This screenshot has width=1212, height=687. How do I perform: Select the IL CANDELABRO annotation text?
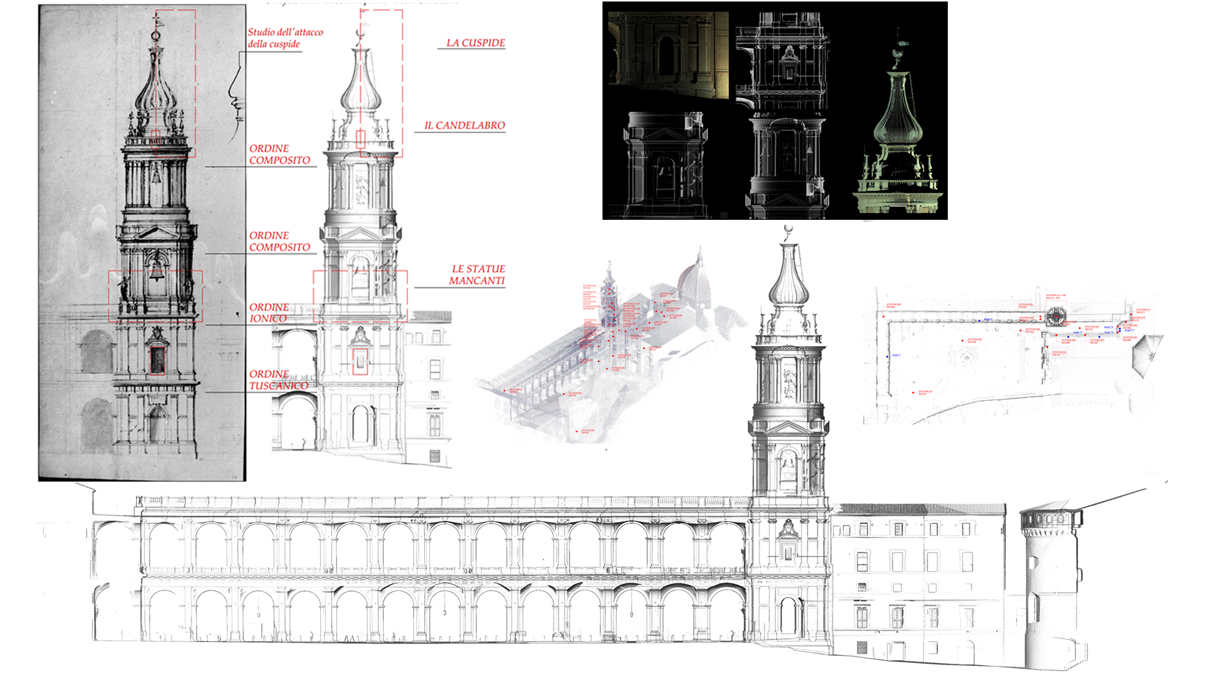tap(464, 126)
